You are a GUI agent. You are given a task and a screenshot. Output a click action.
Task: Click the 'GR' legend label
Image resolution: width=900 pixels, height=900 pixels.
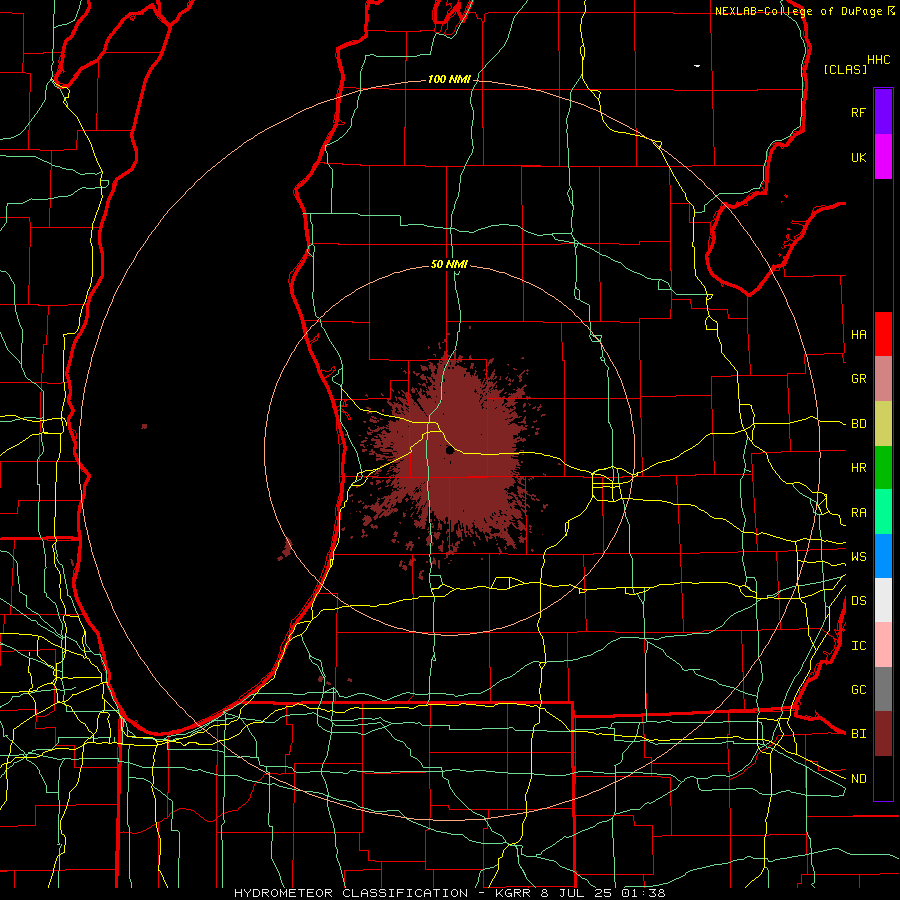point(858,379)
